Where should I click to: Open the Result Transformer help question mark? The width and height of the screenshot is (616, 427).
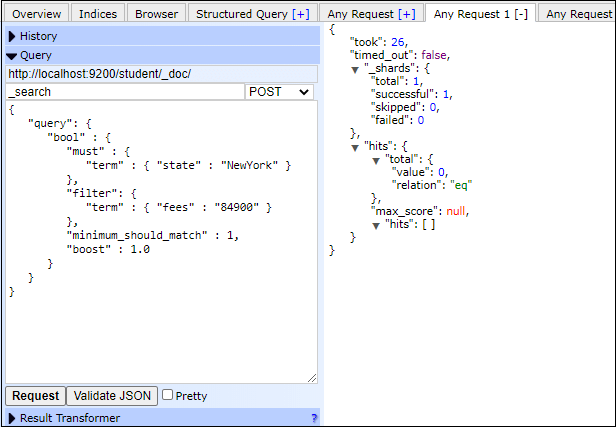(x=314, y=418)
